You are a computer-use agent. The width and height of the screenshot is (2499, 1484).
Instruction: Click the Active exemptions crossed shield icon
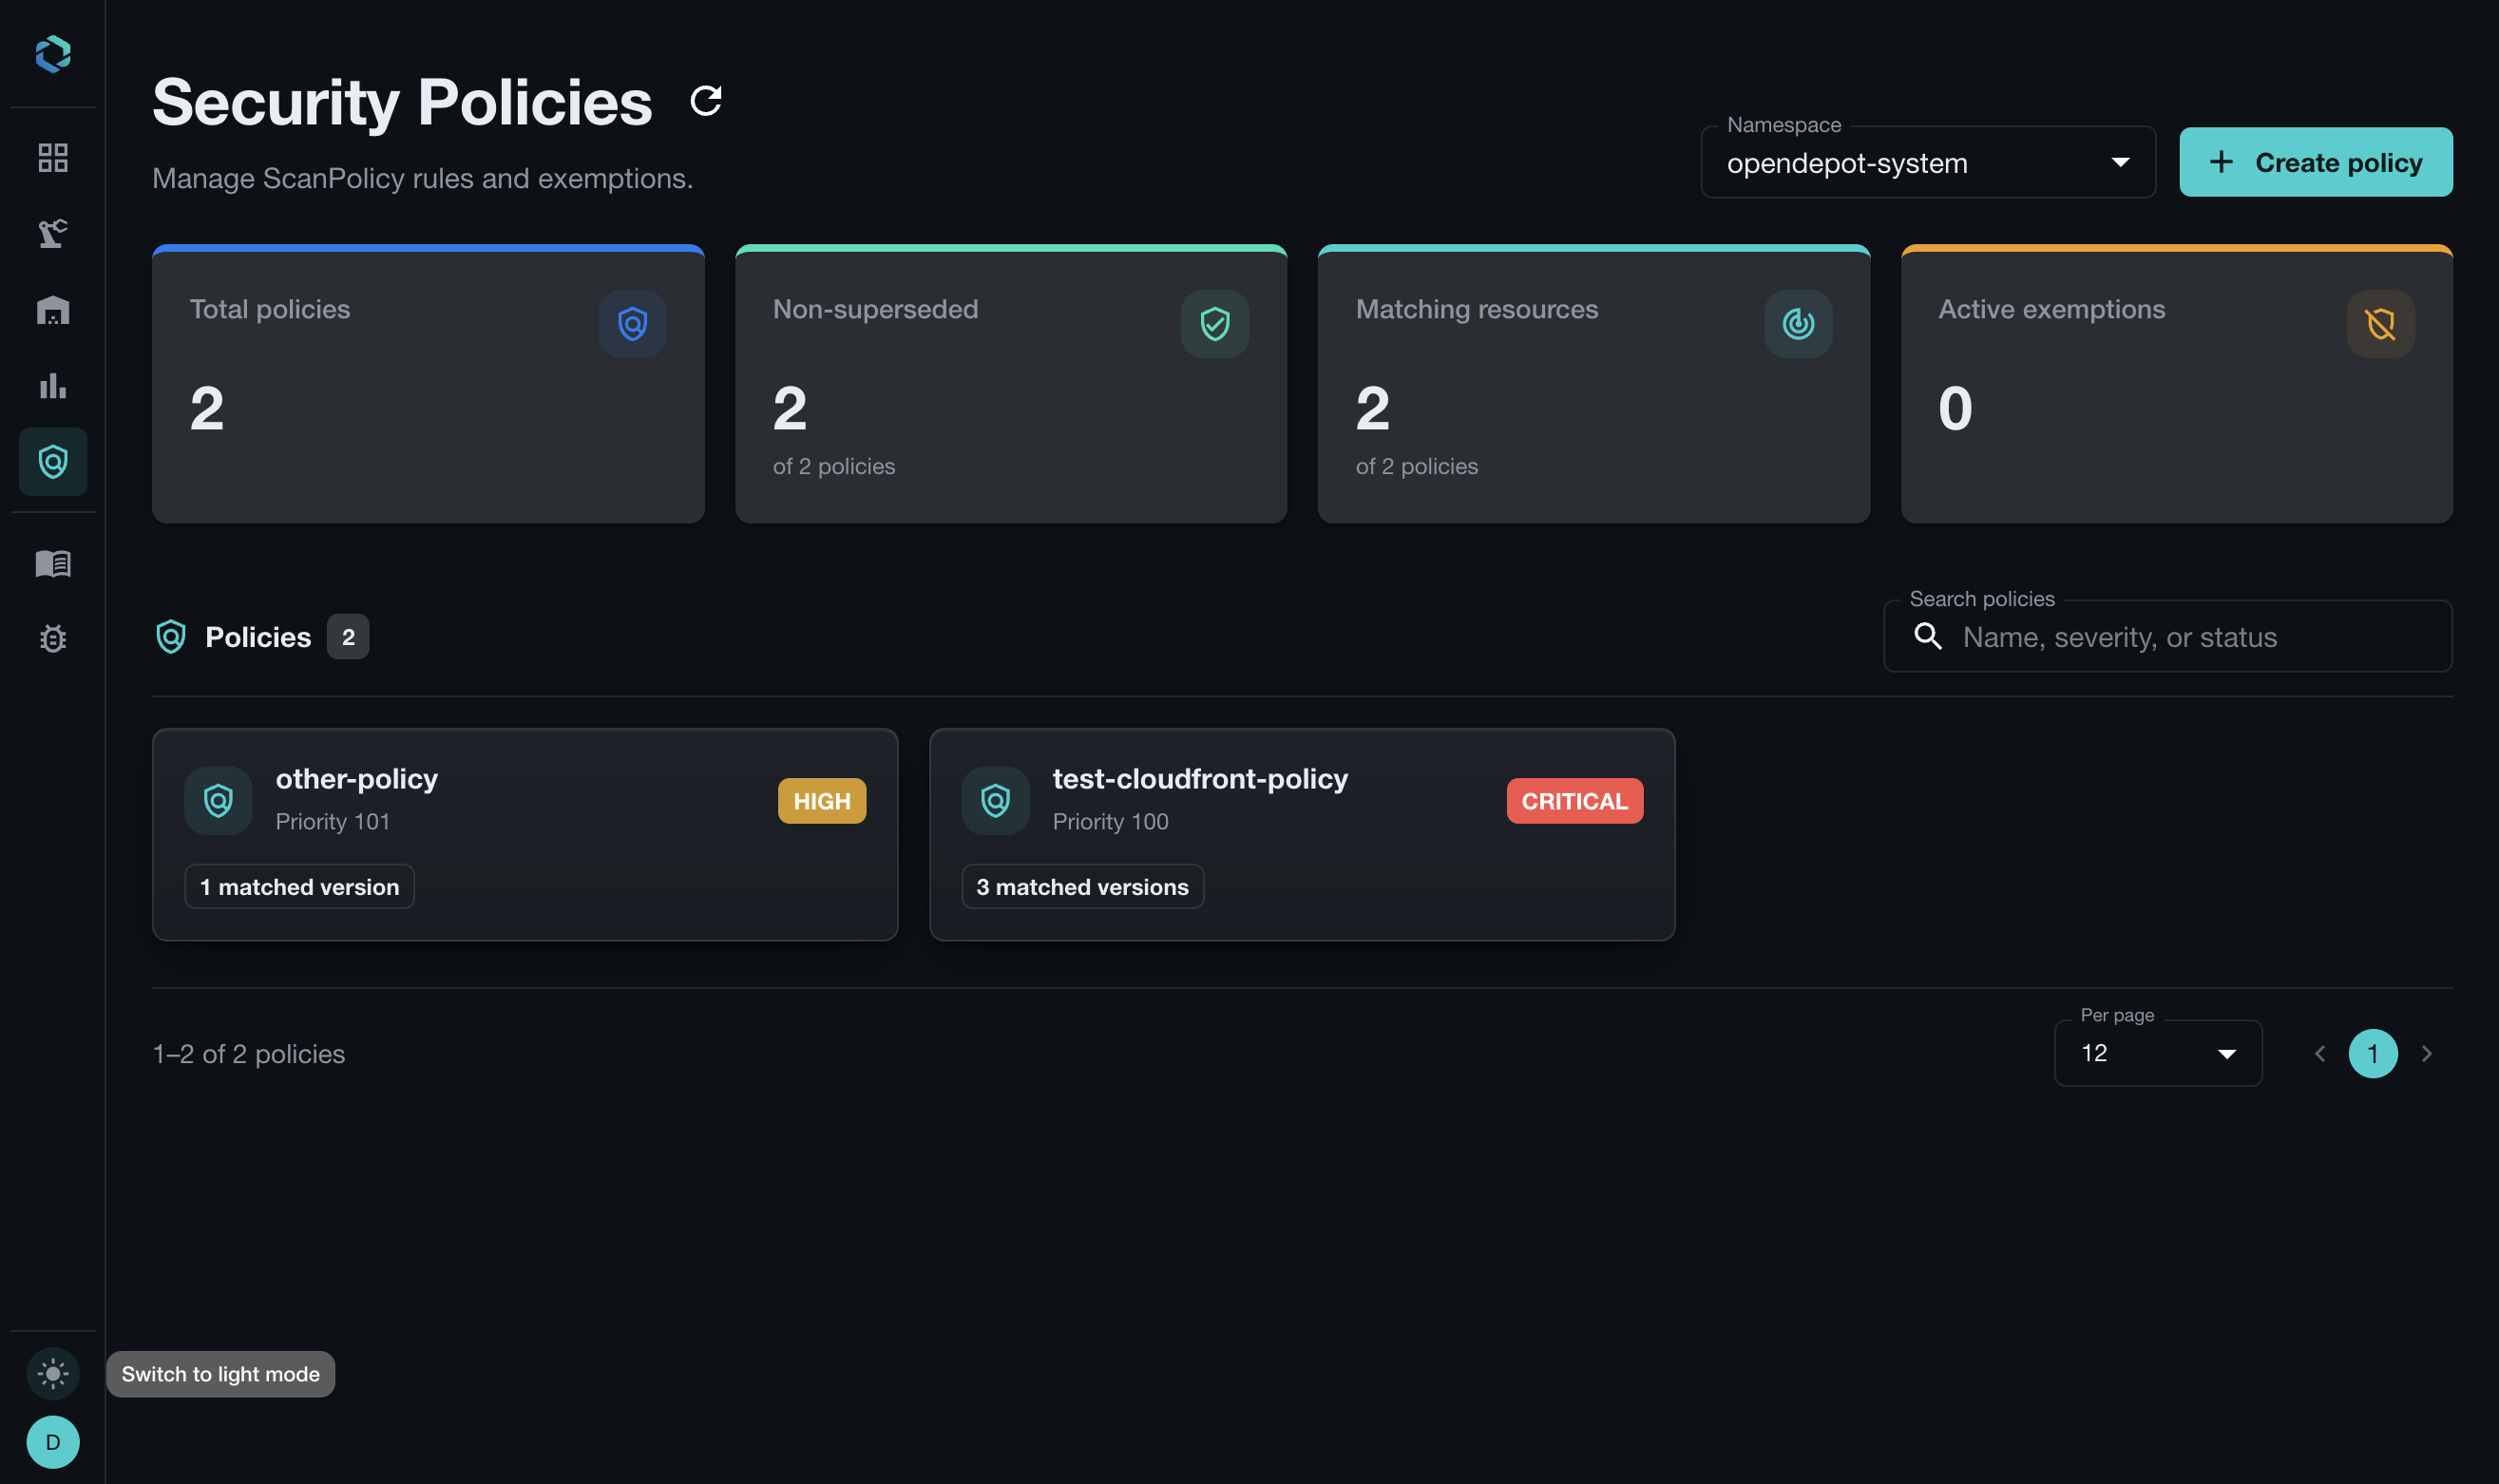2381,324
